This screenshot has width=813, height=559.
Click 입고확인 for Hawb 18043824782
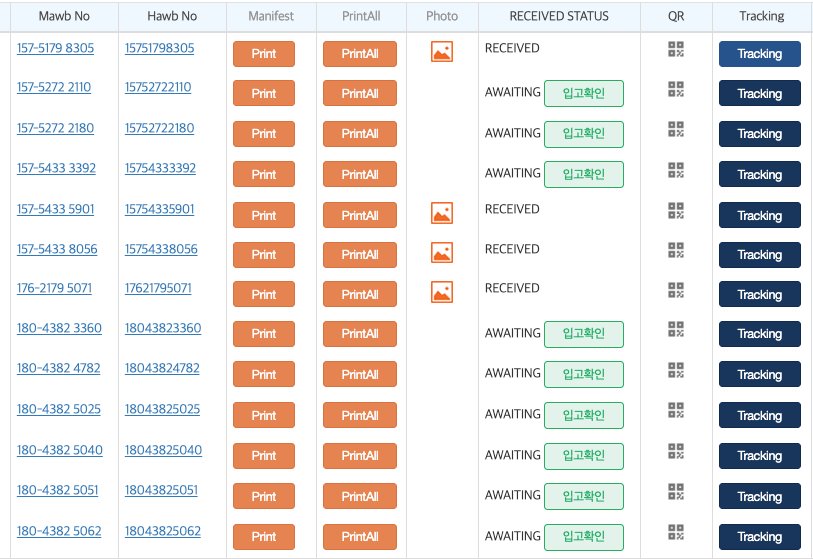point(583,374)
